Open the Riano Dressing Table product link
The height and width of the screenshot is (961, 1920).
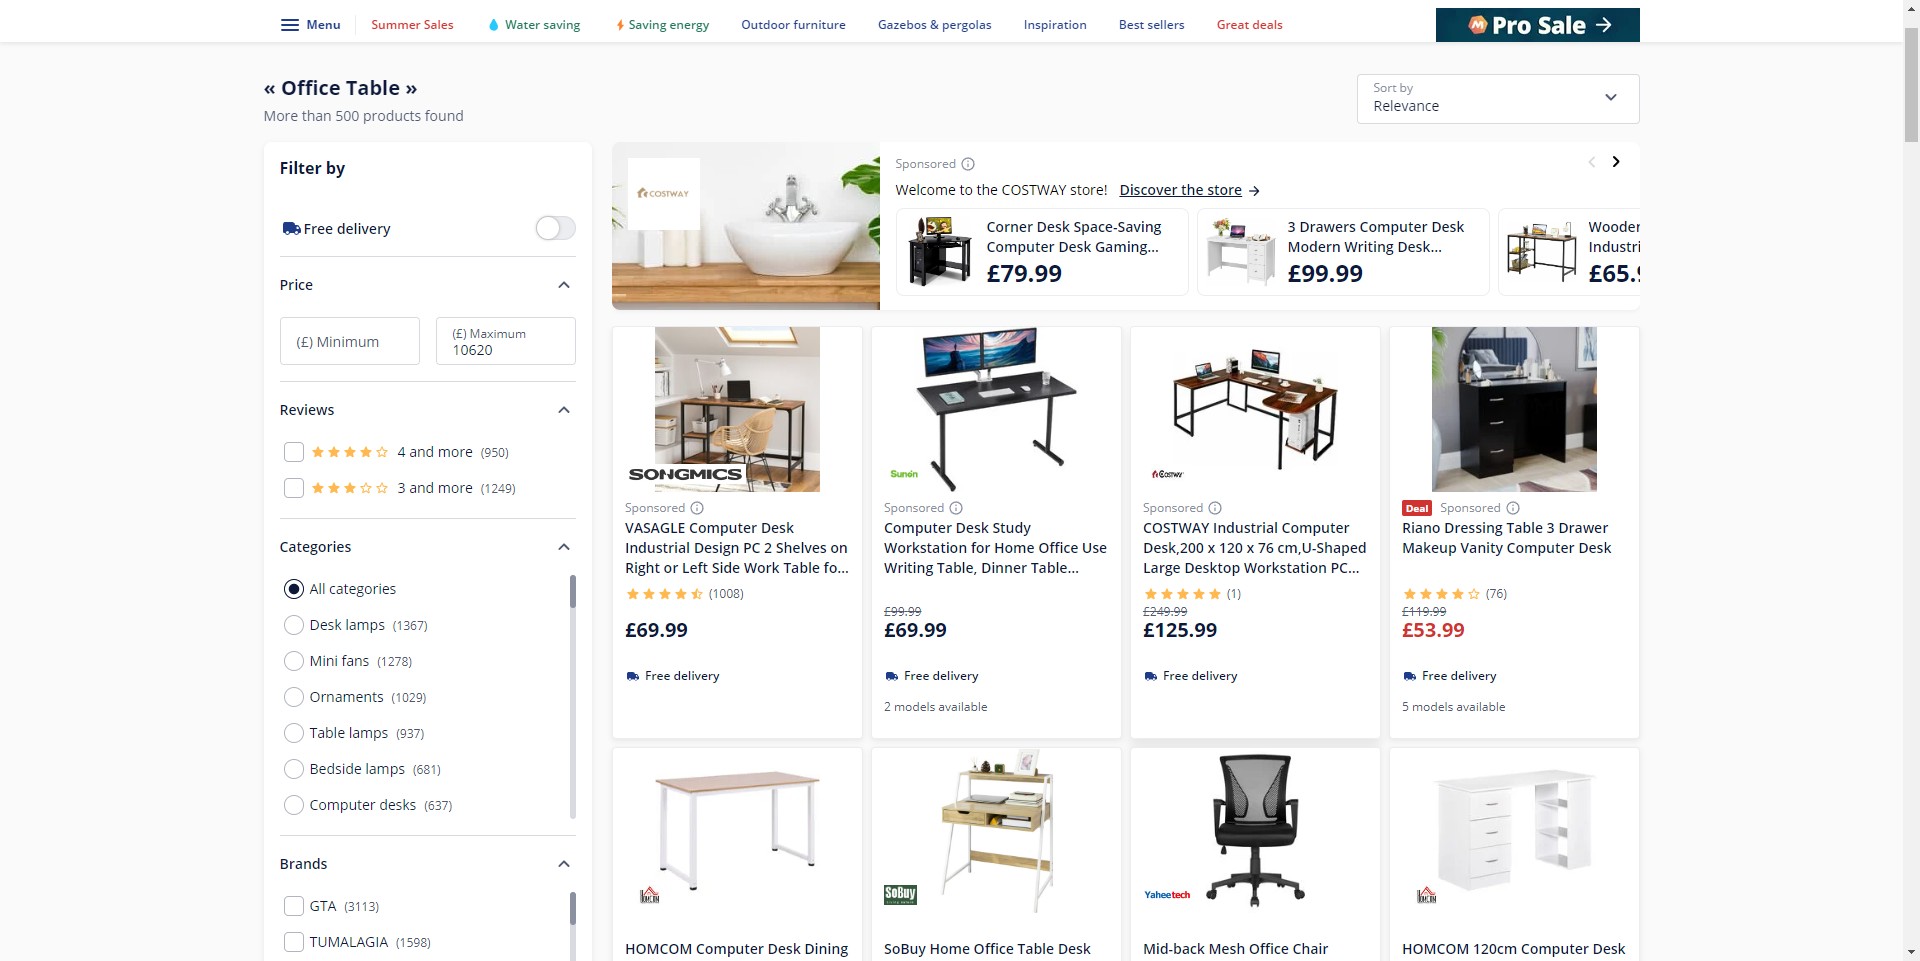point(1506,538)
